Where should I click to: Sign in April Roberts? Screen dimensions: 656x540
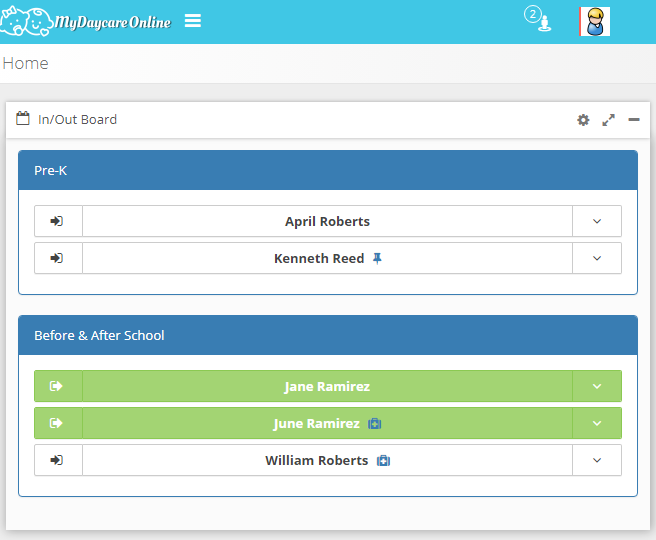click(x=58, y=222)
